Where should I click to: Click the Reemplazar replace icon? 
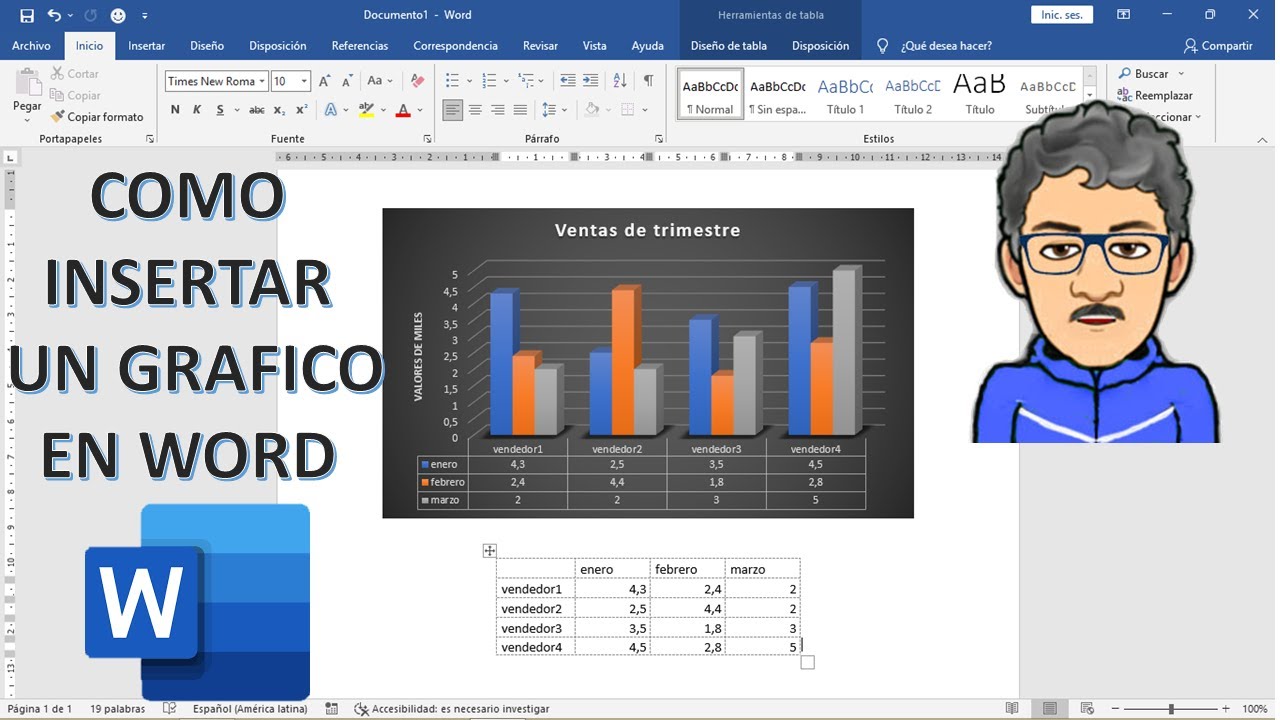point(1125,96)
